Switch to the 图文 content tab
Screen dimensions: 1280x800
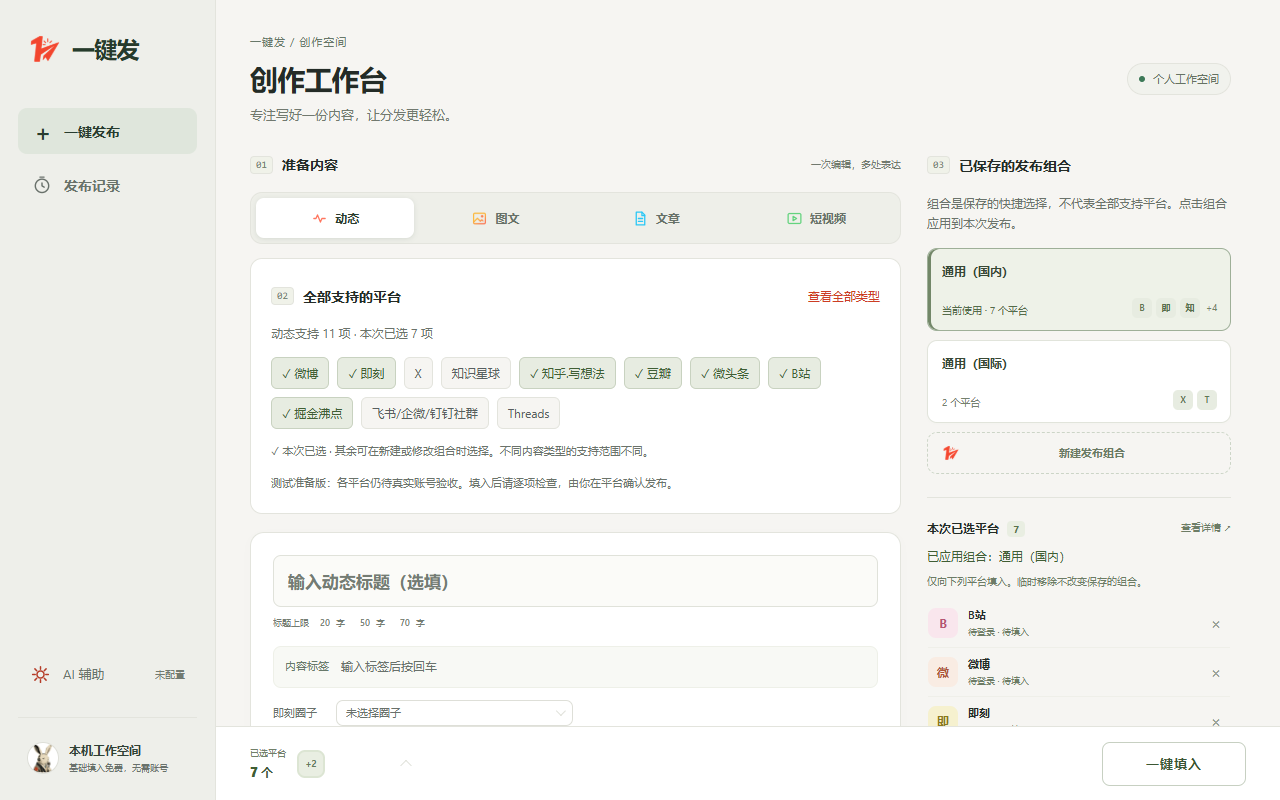(496, 218)
